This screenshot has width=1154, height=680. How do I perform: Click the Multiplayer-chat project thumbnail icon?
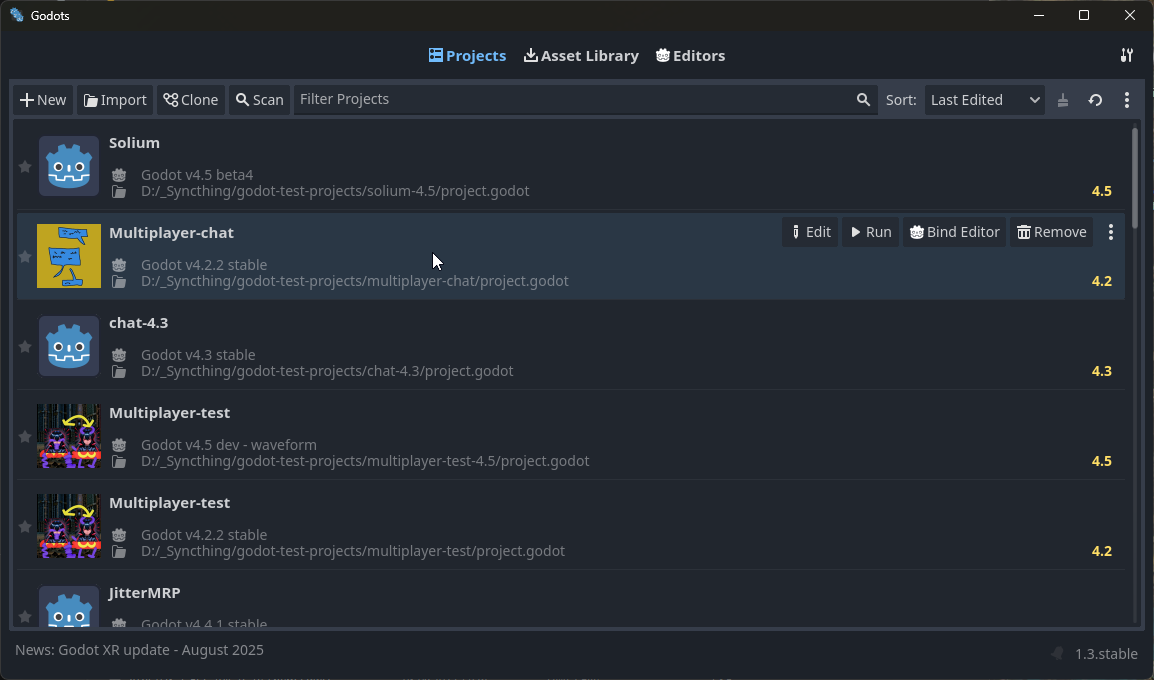(x=69, y=256)
